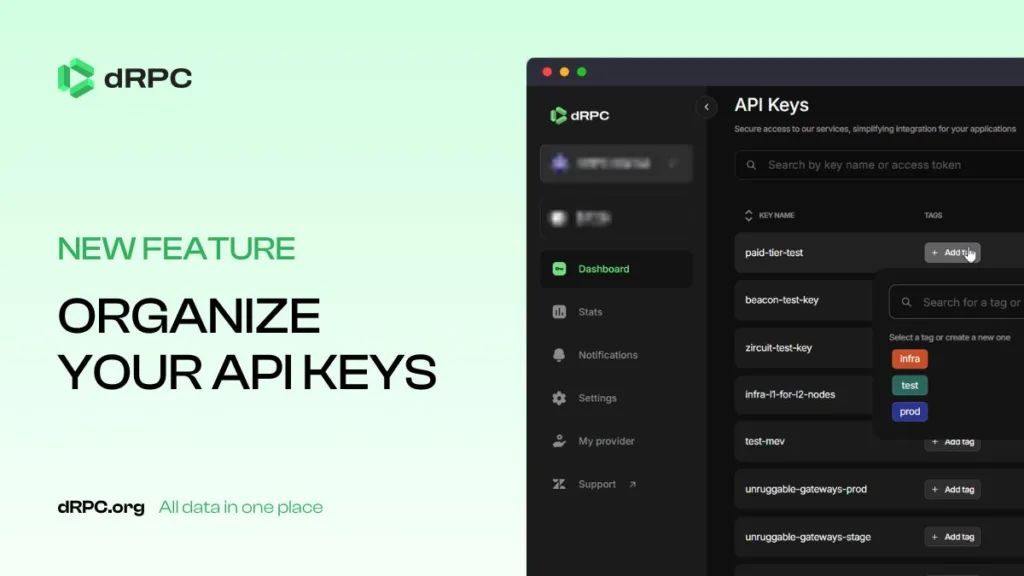Viewport: 1024px width, 576px height.
Task: Click the green maximize window button
Action: [581, 72]
